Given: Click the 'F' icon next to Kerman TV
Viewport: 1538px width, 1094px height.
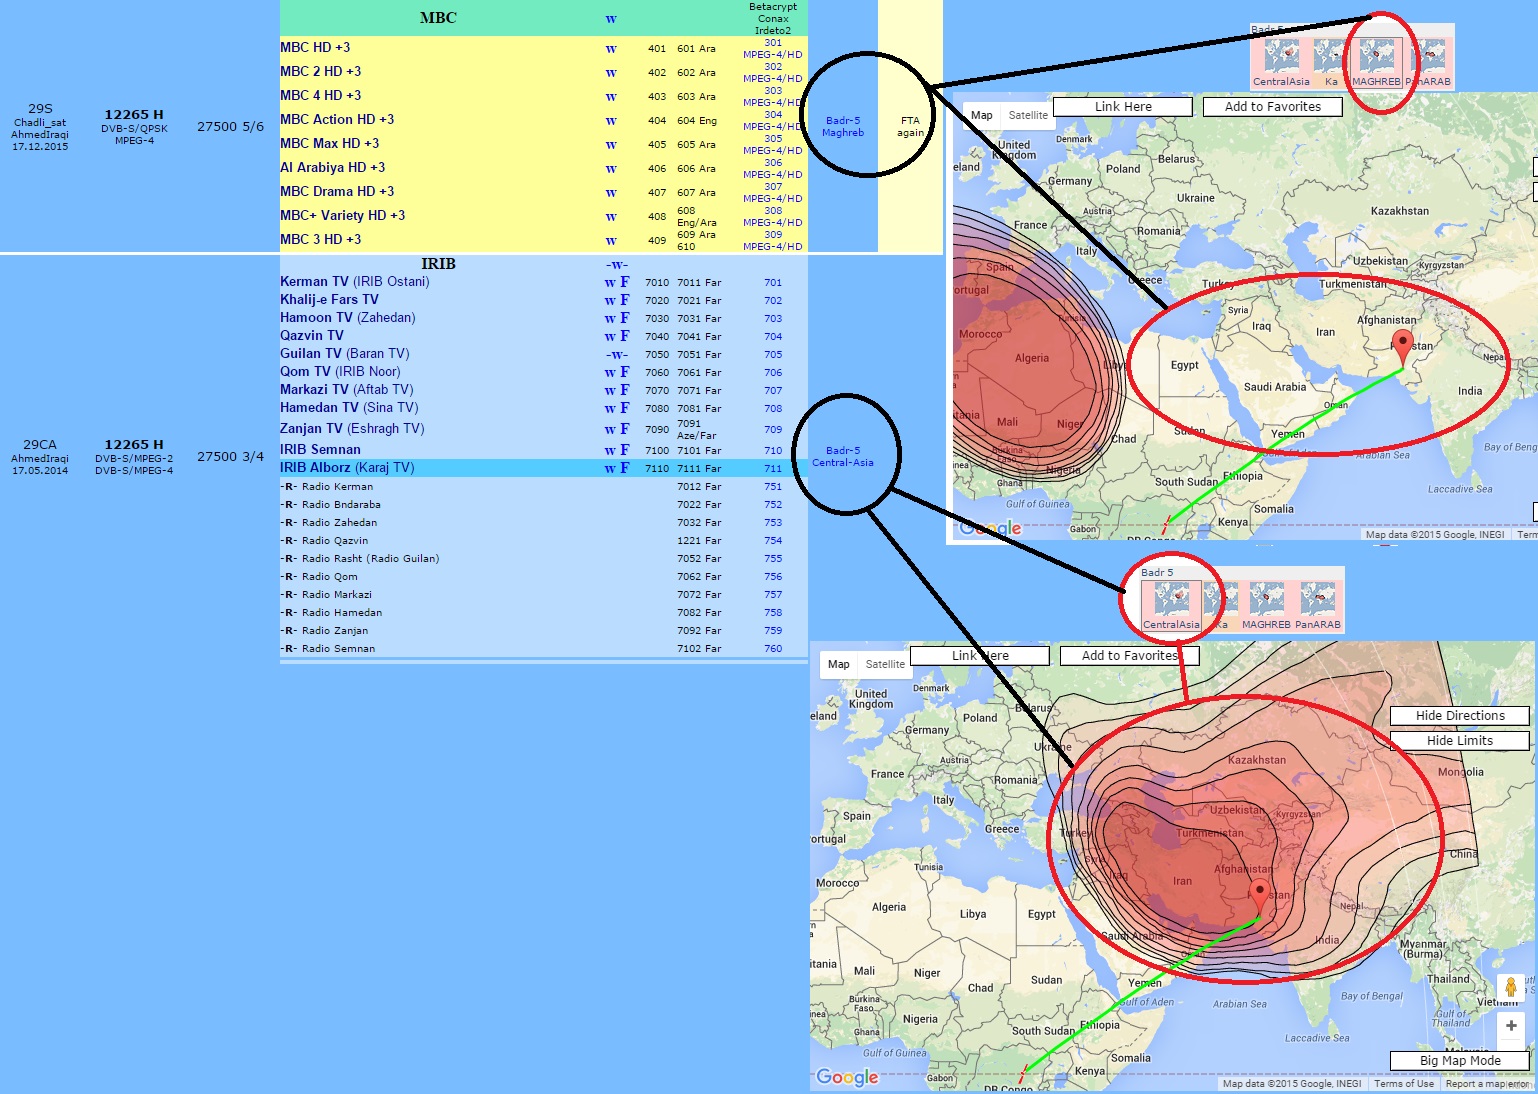Looking at the screenshot, I should coord(625,282).
